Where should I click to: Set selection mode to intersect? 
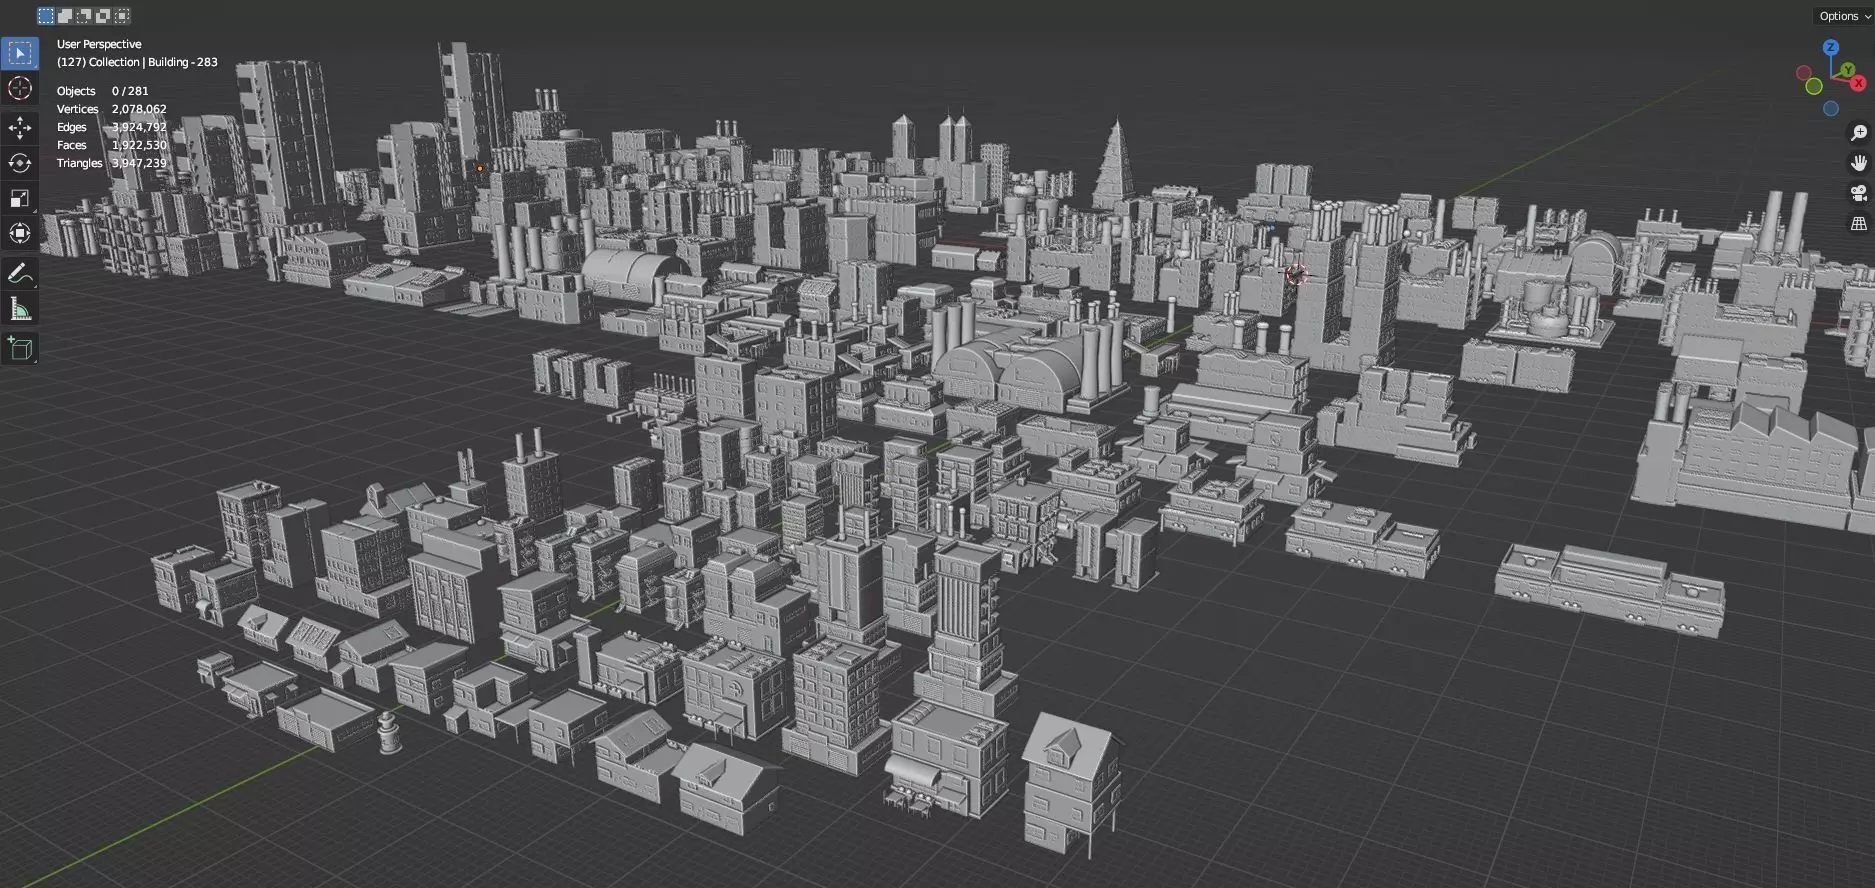(x=122, y=16)
